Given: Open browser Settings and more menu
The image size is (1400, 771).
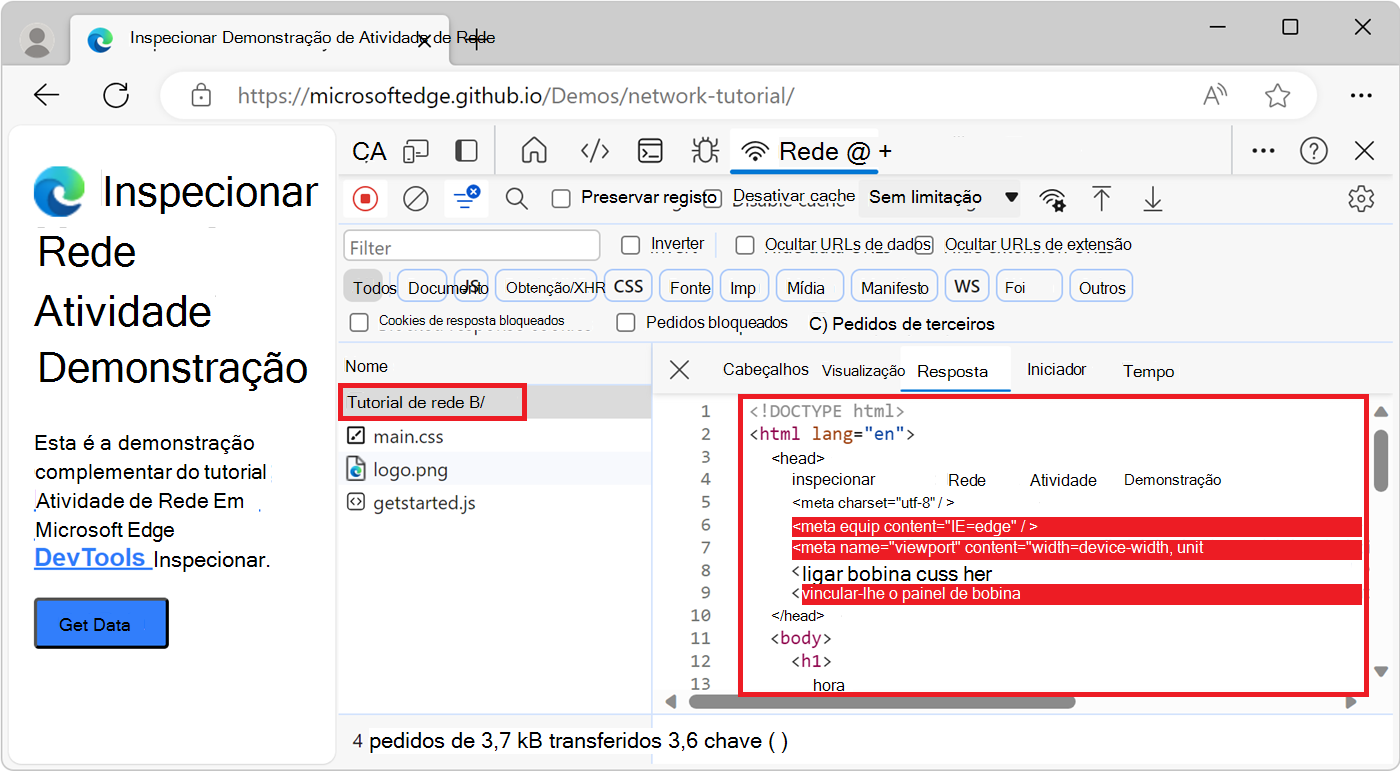Looking at the screenshot, I should 1360,96.
